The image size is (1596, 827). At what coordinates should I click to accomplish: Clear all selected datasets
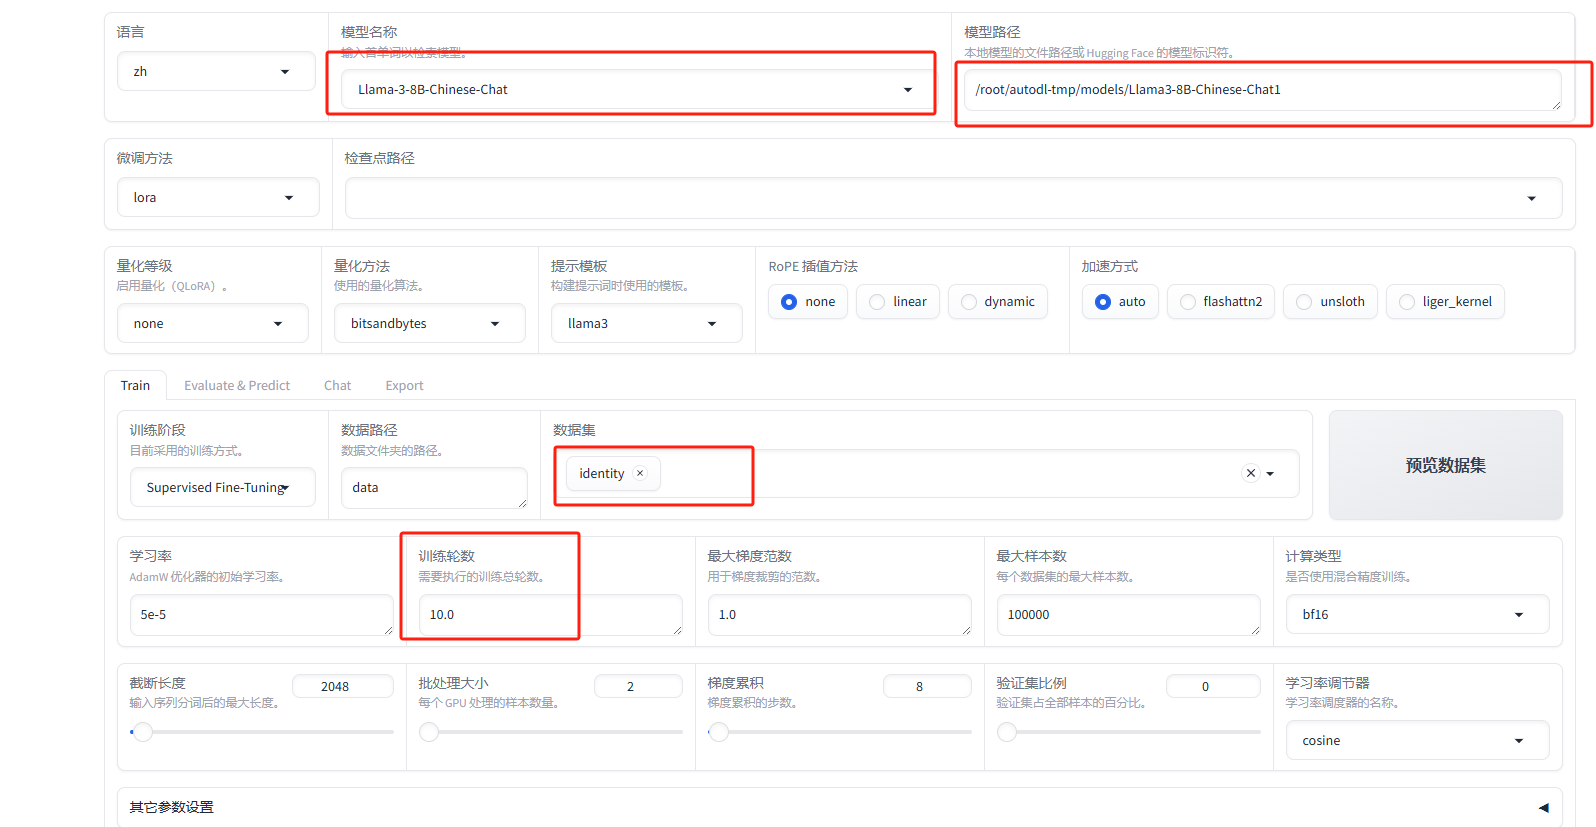[1250, 473]
